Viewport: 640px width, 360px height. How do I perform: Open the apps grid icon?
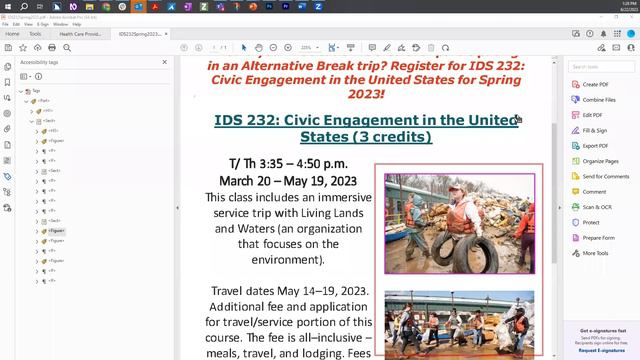(x=617, y=34)
